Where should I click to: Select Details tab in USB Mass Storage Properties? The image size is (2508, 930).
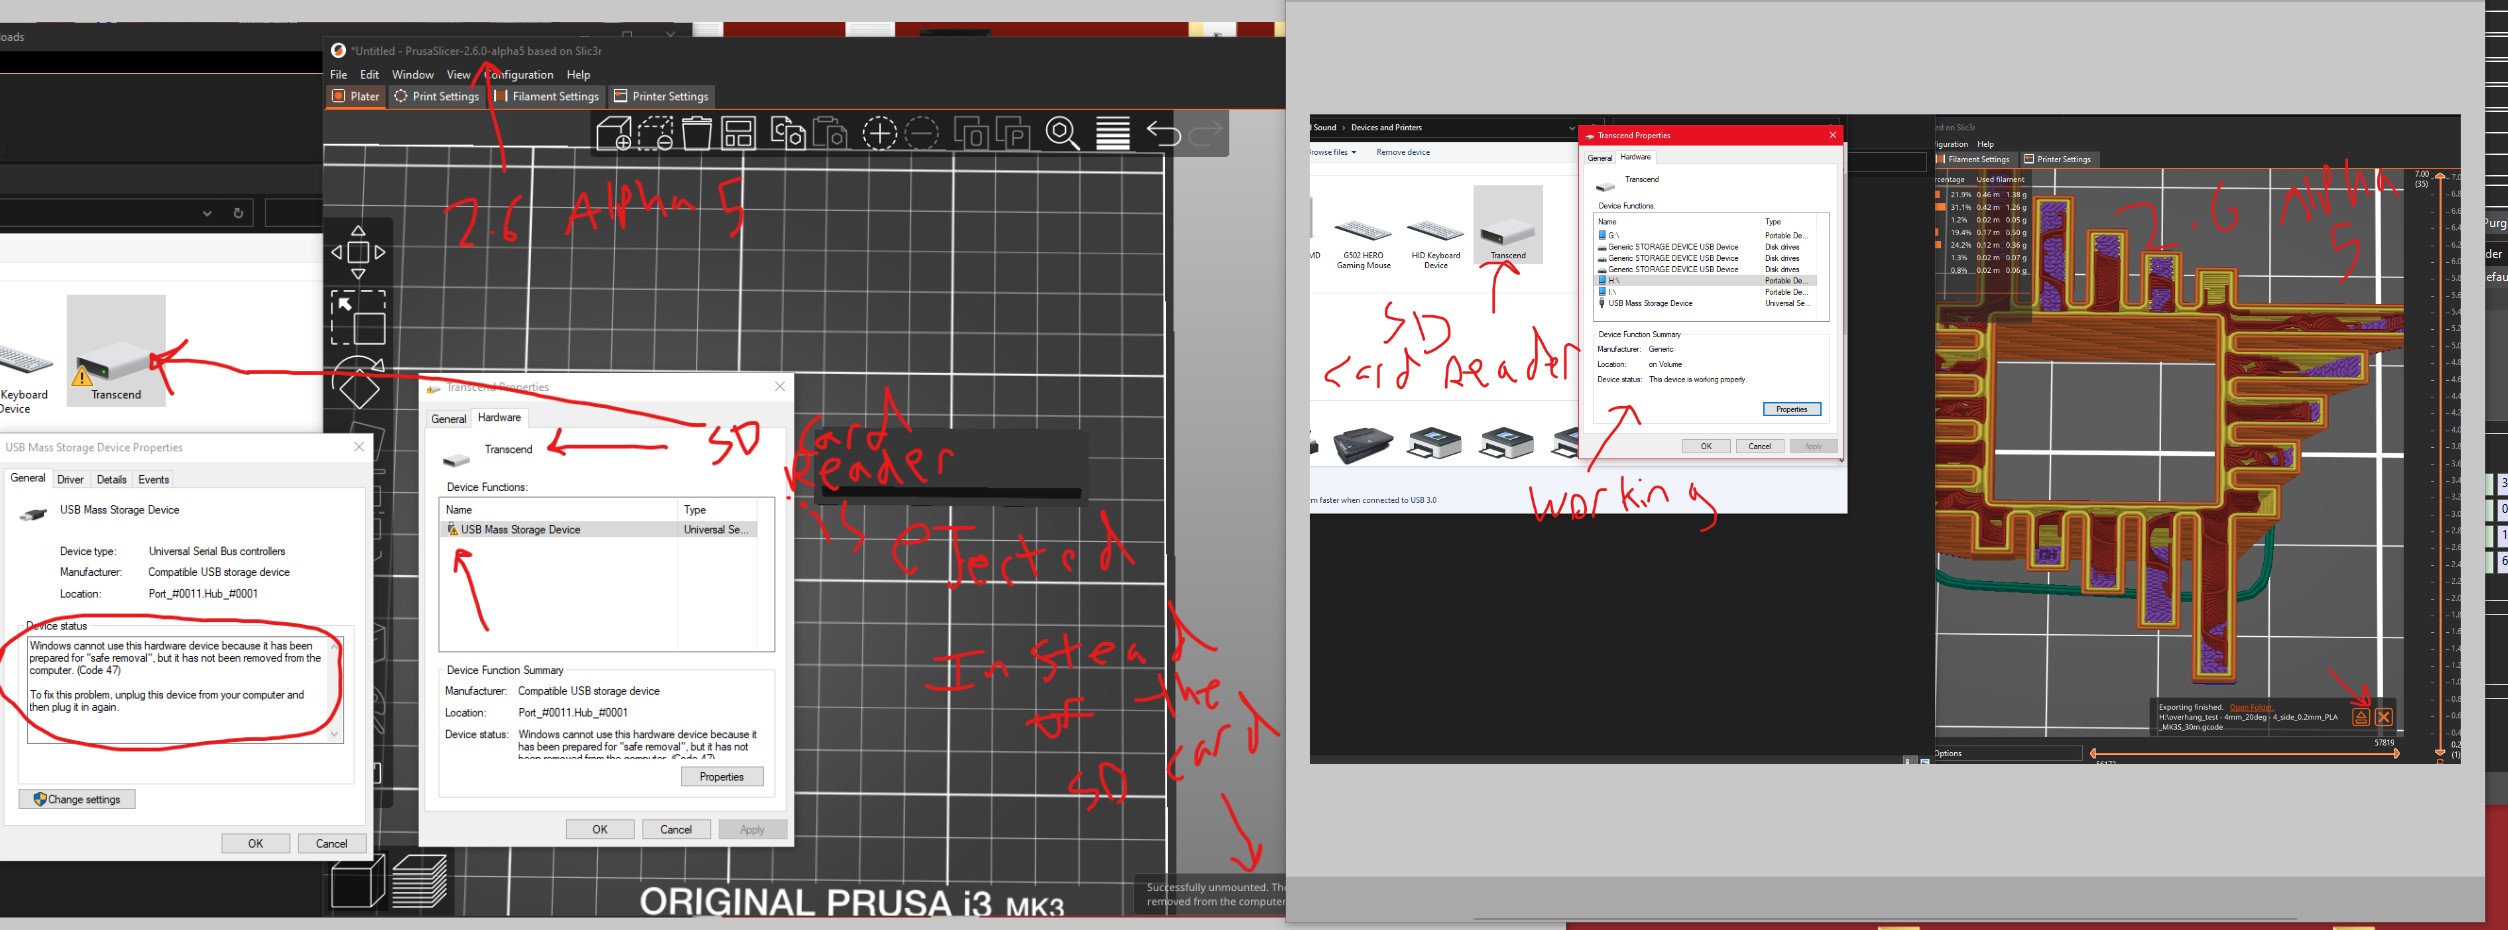[111, 480]
